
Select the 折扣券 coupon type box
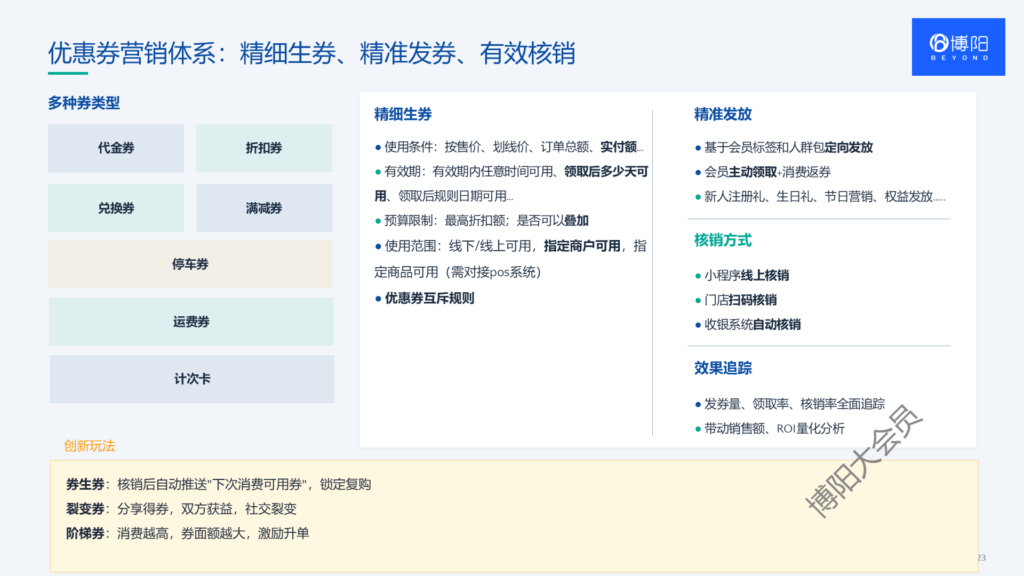point(264,148)
